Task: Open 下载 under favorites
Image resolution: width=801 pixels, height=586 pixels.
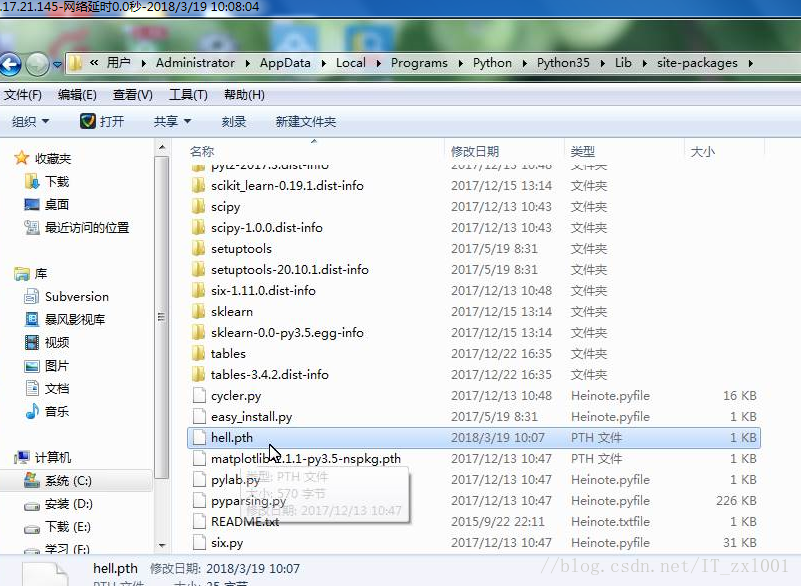Action: tap(47, 181)
